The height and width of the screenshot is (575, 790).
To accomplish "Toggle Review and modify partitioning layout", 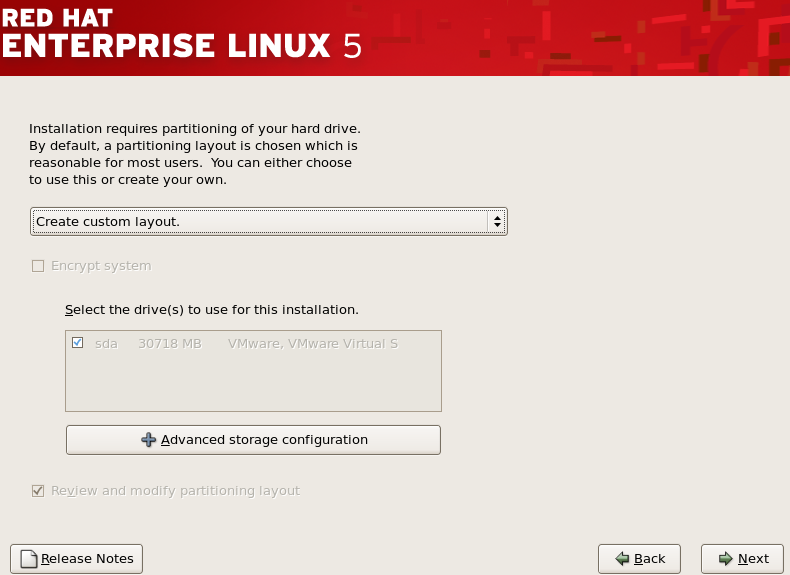I will click(x=38, y=491).
